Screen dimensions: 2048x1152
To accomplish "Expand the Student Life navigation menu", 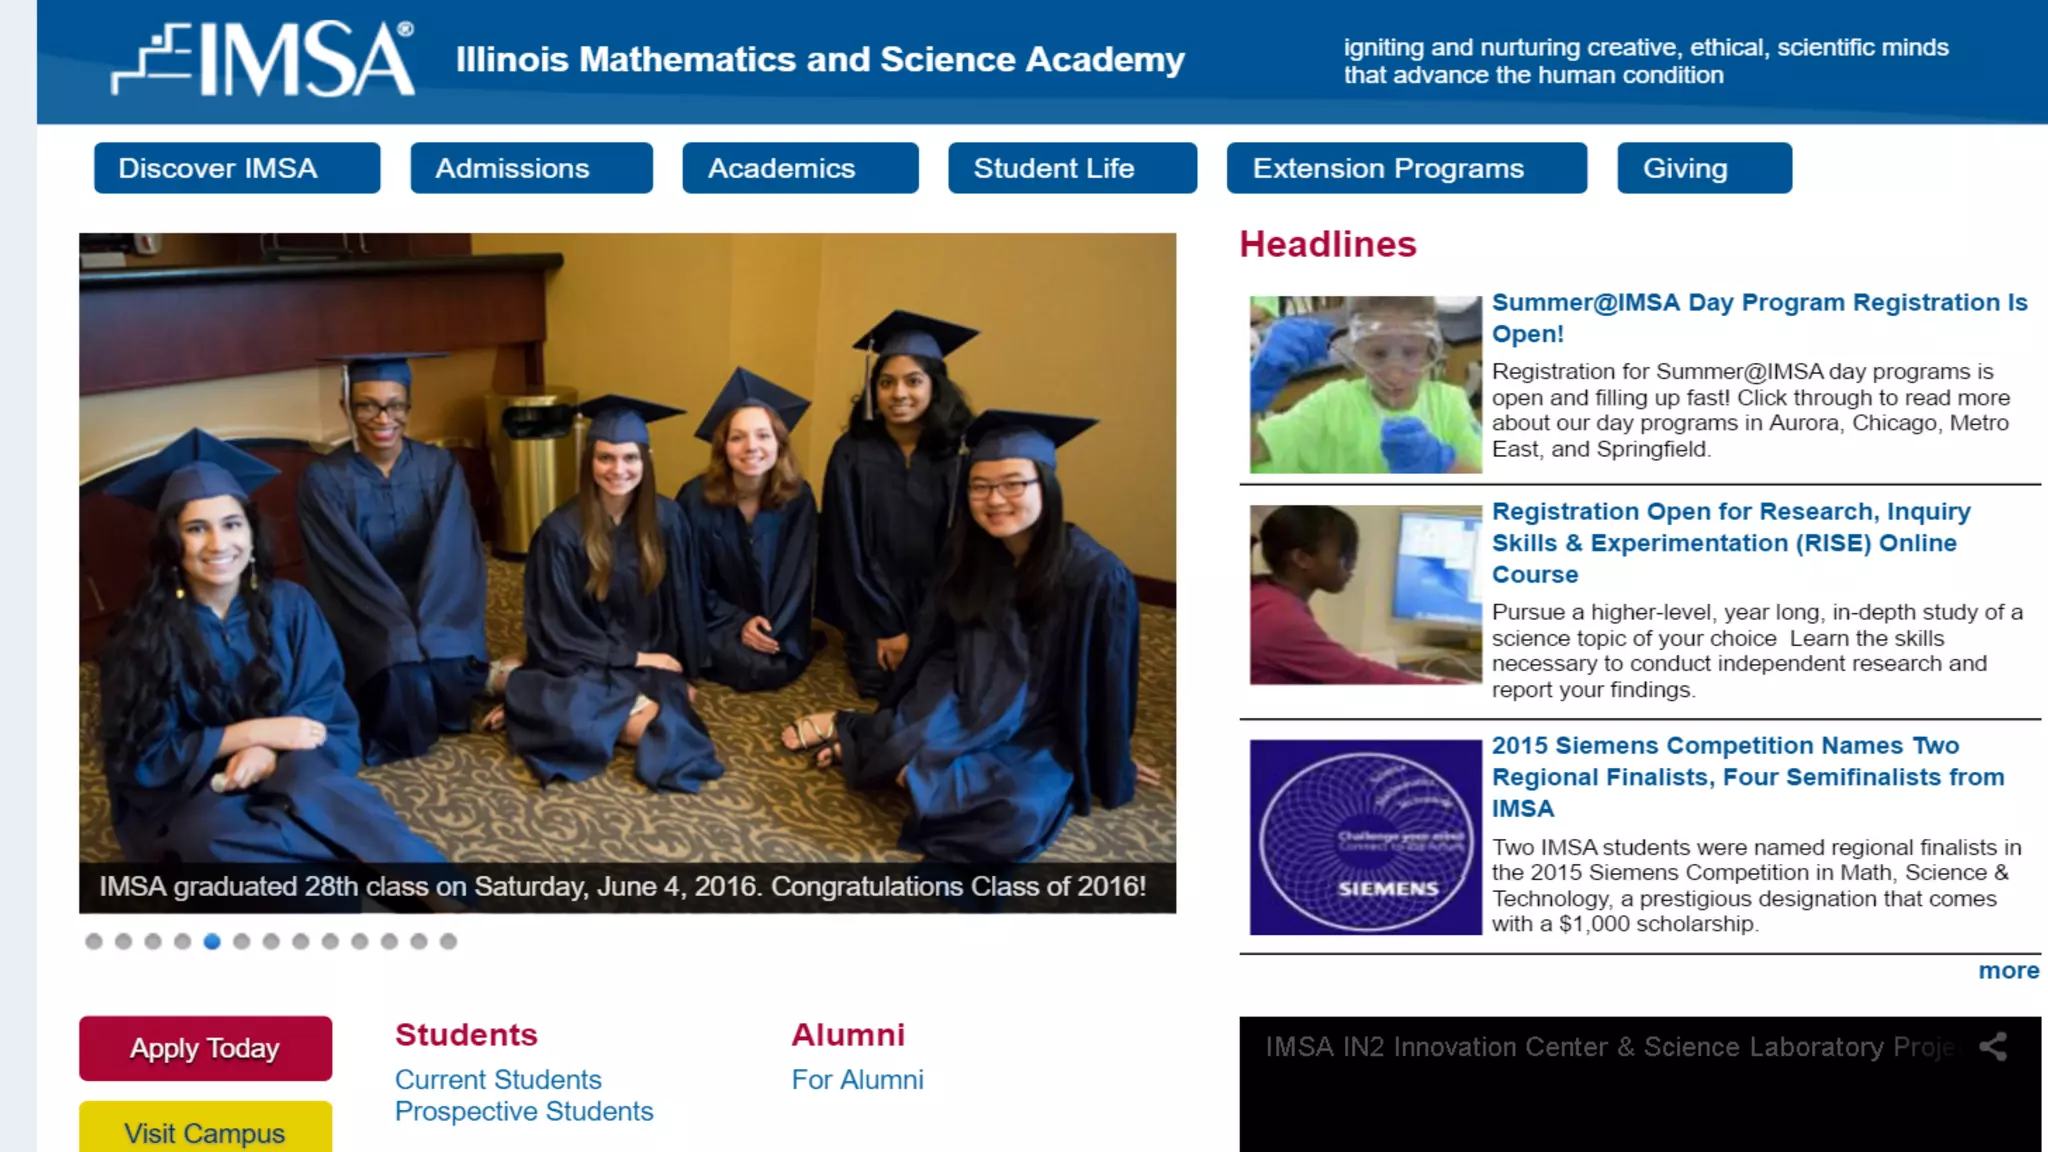I will click(x=1072, y=168).
